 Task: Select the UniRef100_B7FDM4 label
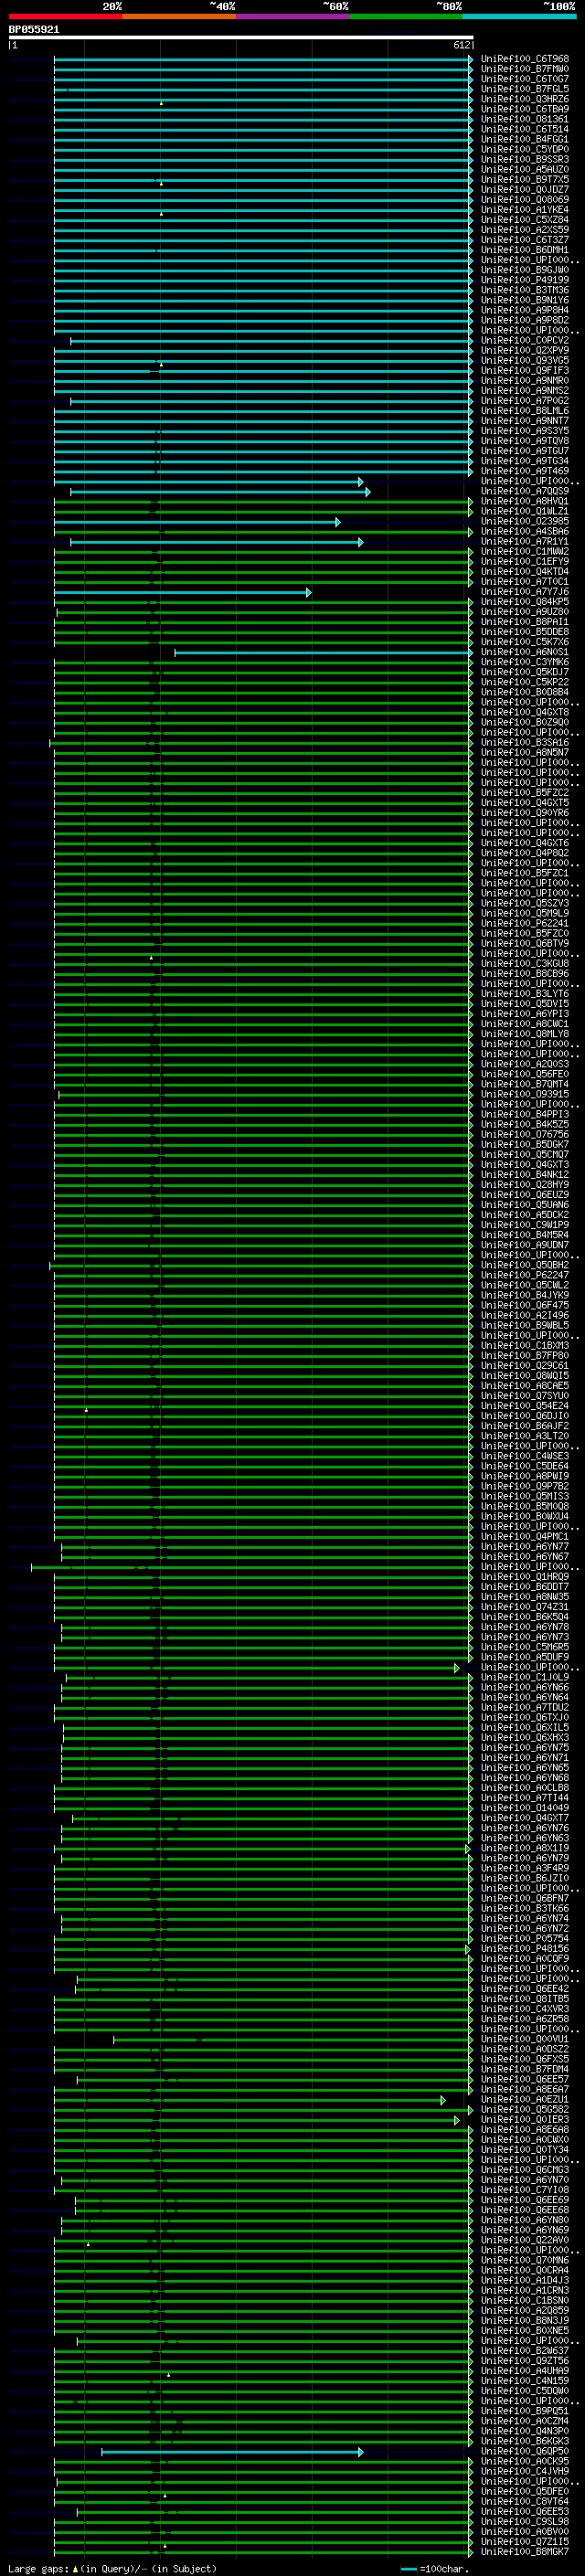click(525, 2069)
